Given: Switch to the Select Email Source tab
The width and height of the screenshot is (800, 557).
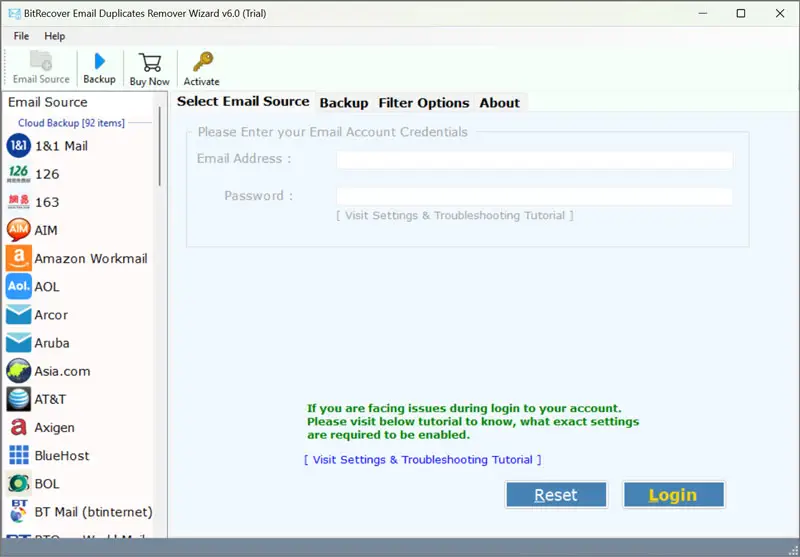Looking at the screenshot, I should [243, 102].
